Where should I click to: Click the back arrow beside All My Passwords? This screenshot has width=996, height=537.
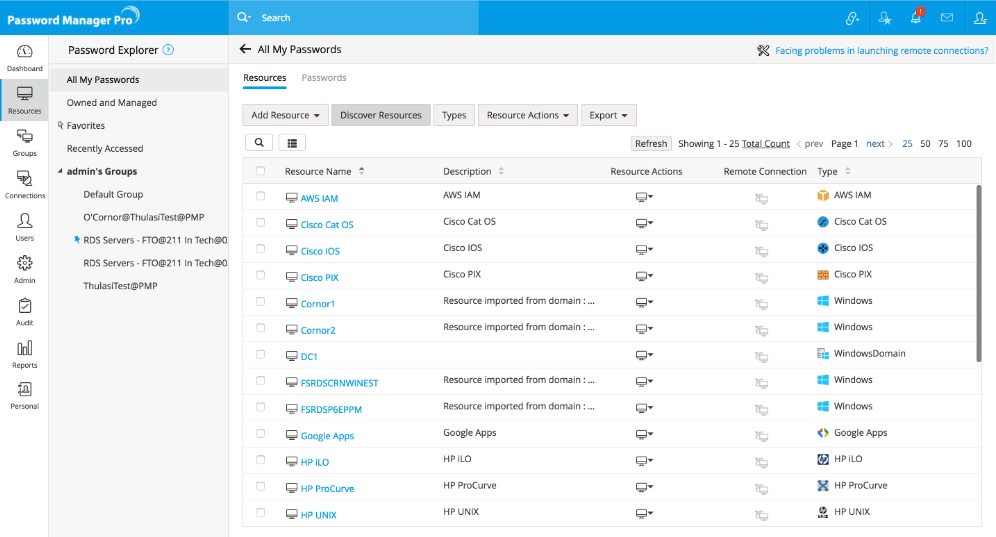click(245, 49)
